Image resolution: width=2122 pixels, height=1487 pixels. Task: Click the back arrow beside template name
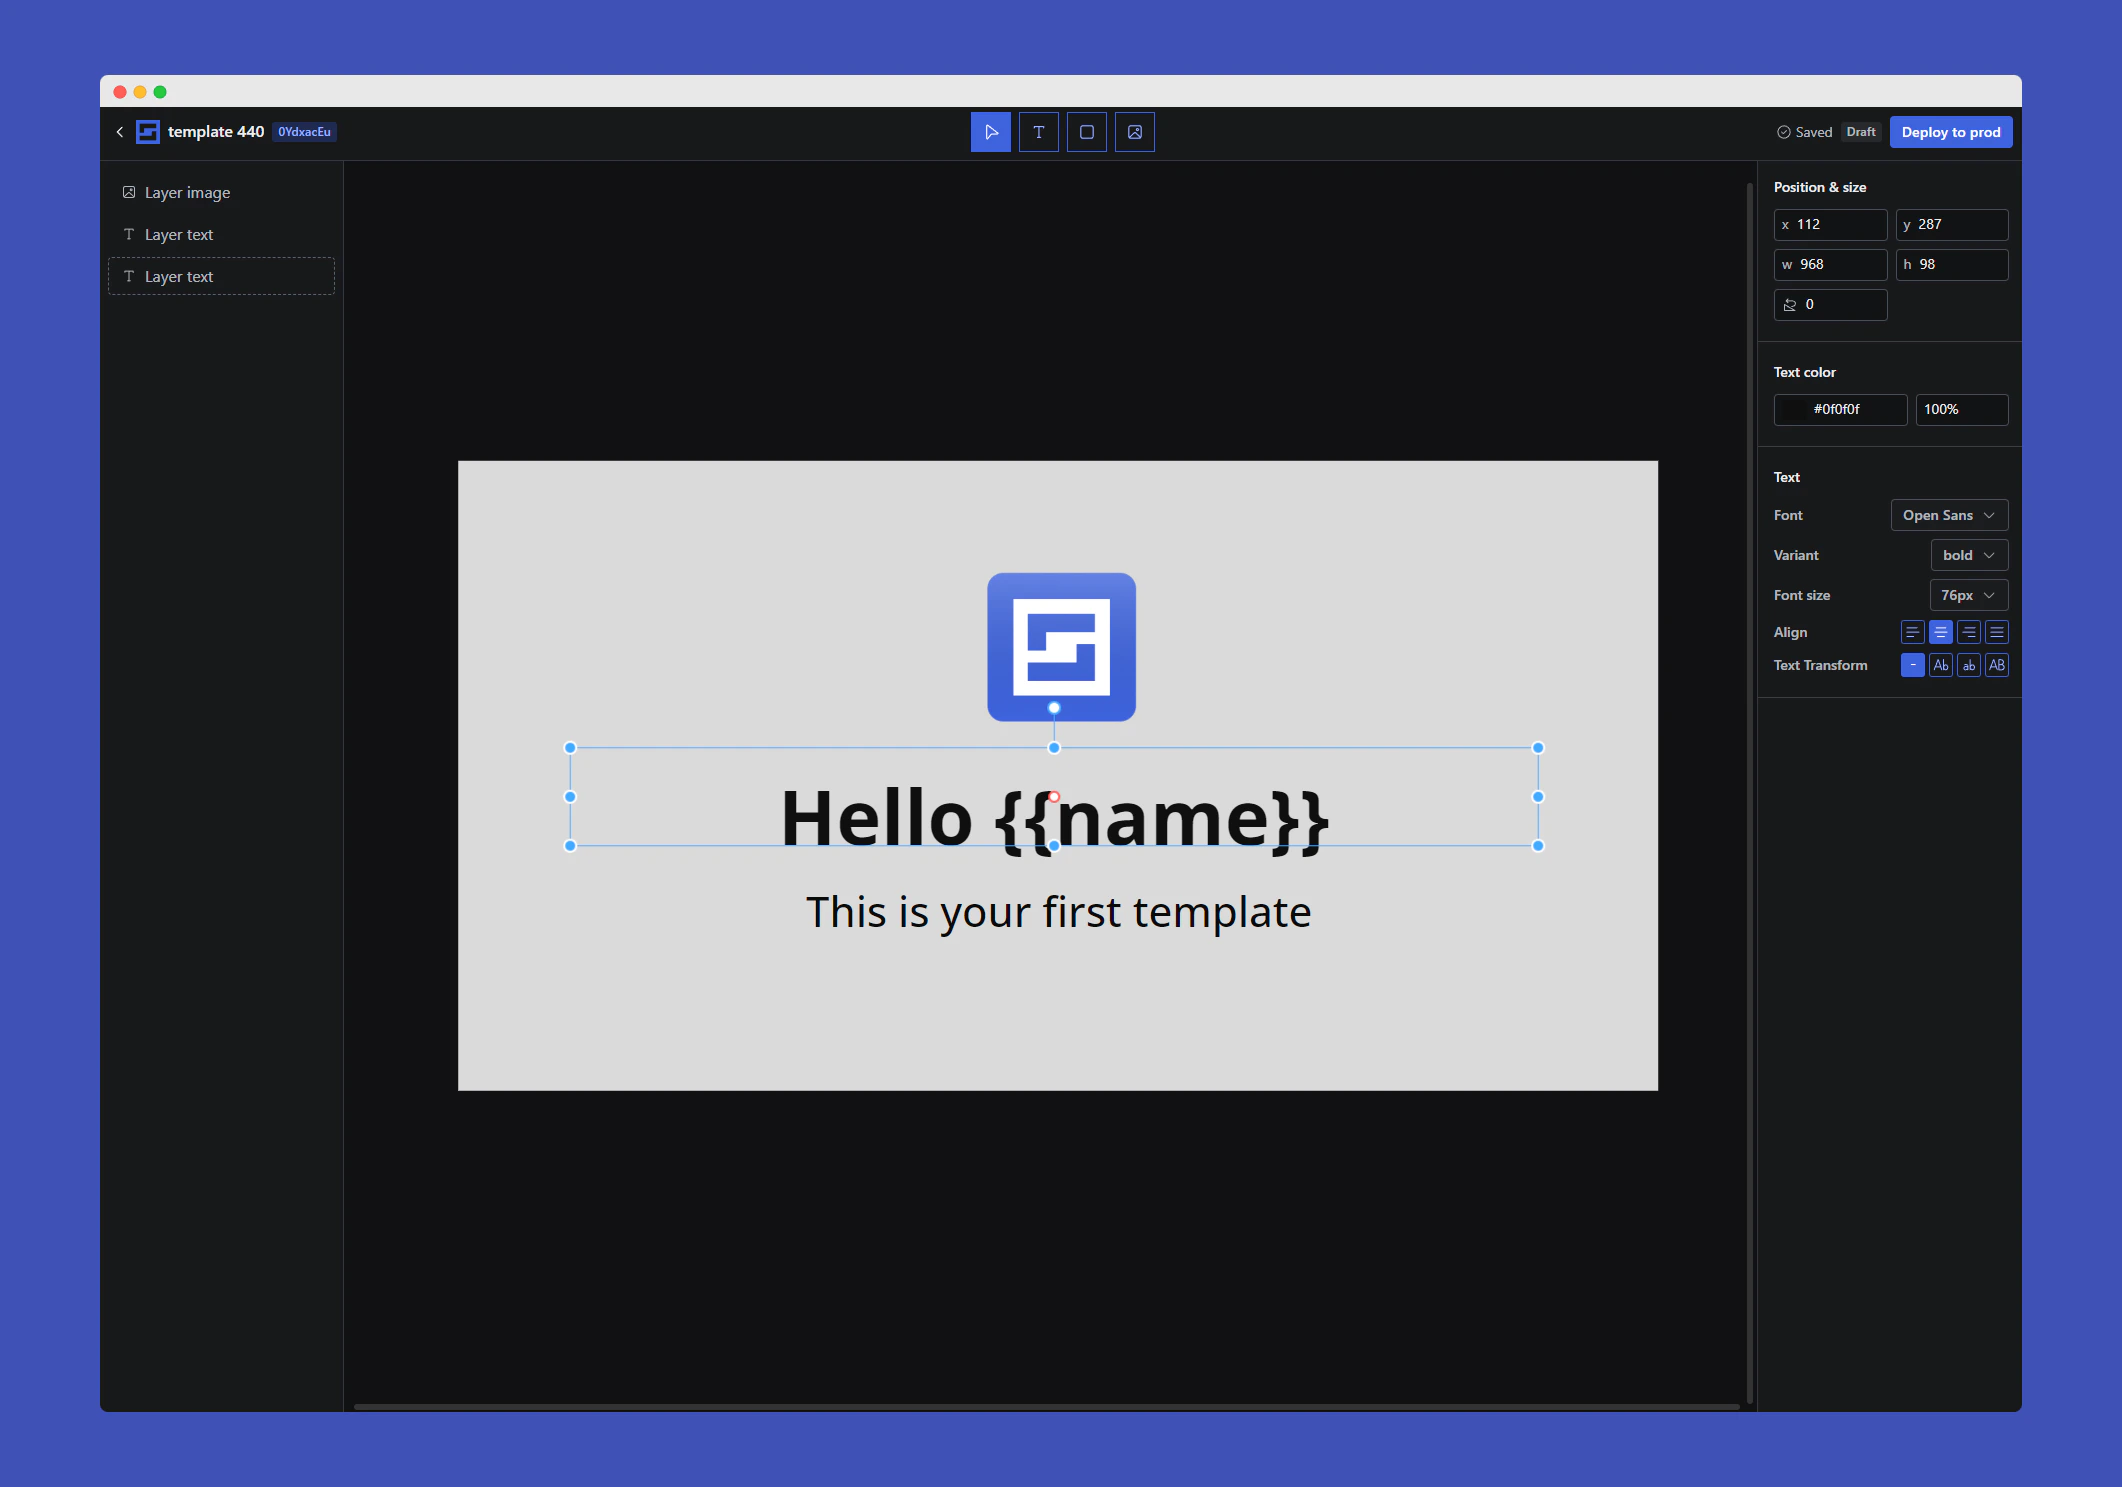click(120, 132)
